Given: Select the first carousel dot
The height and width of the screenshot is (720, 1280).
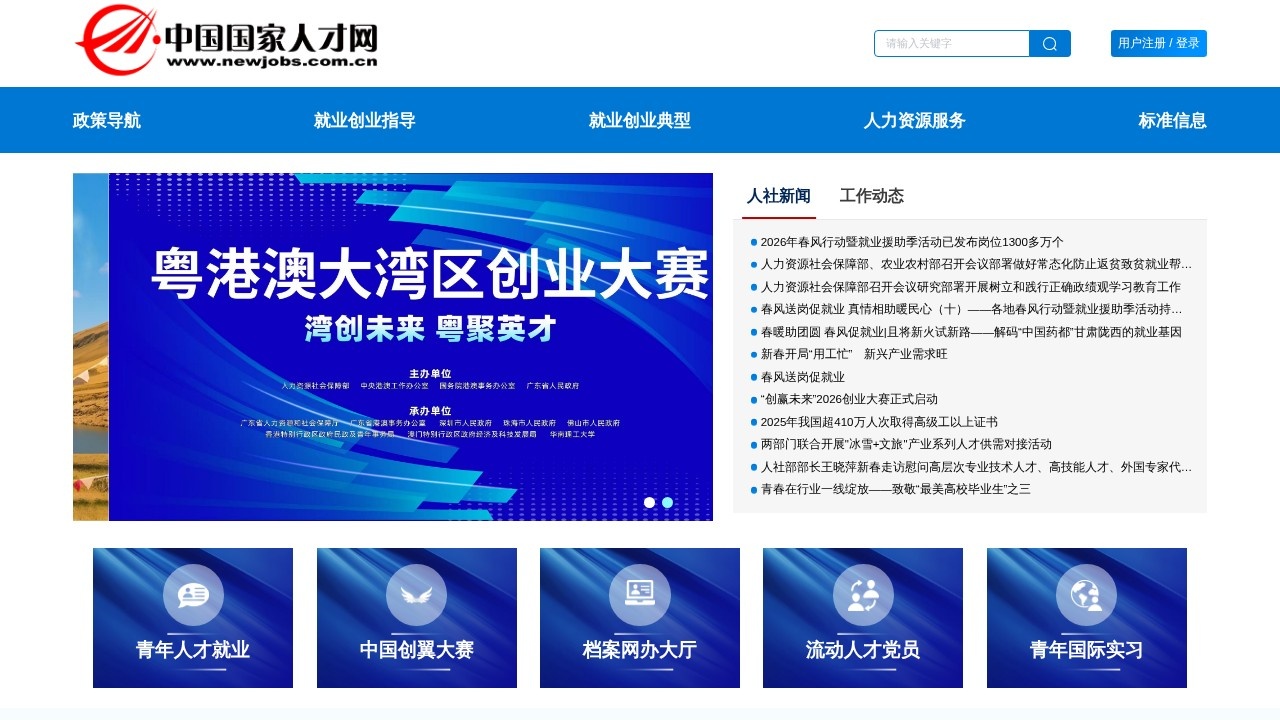Looking at the screenshot, I should click(650, 503).
